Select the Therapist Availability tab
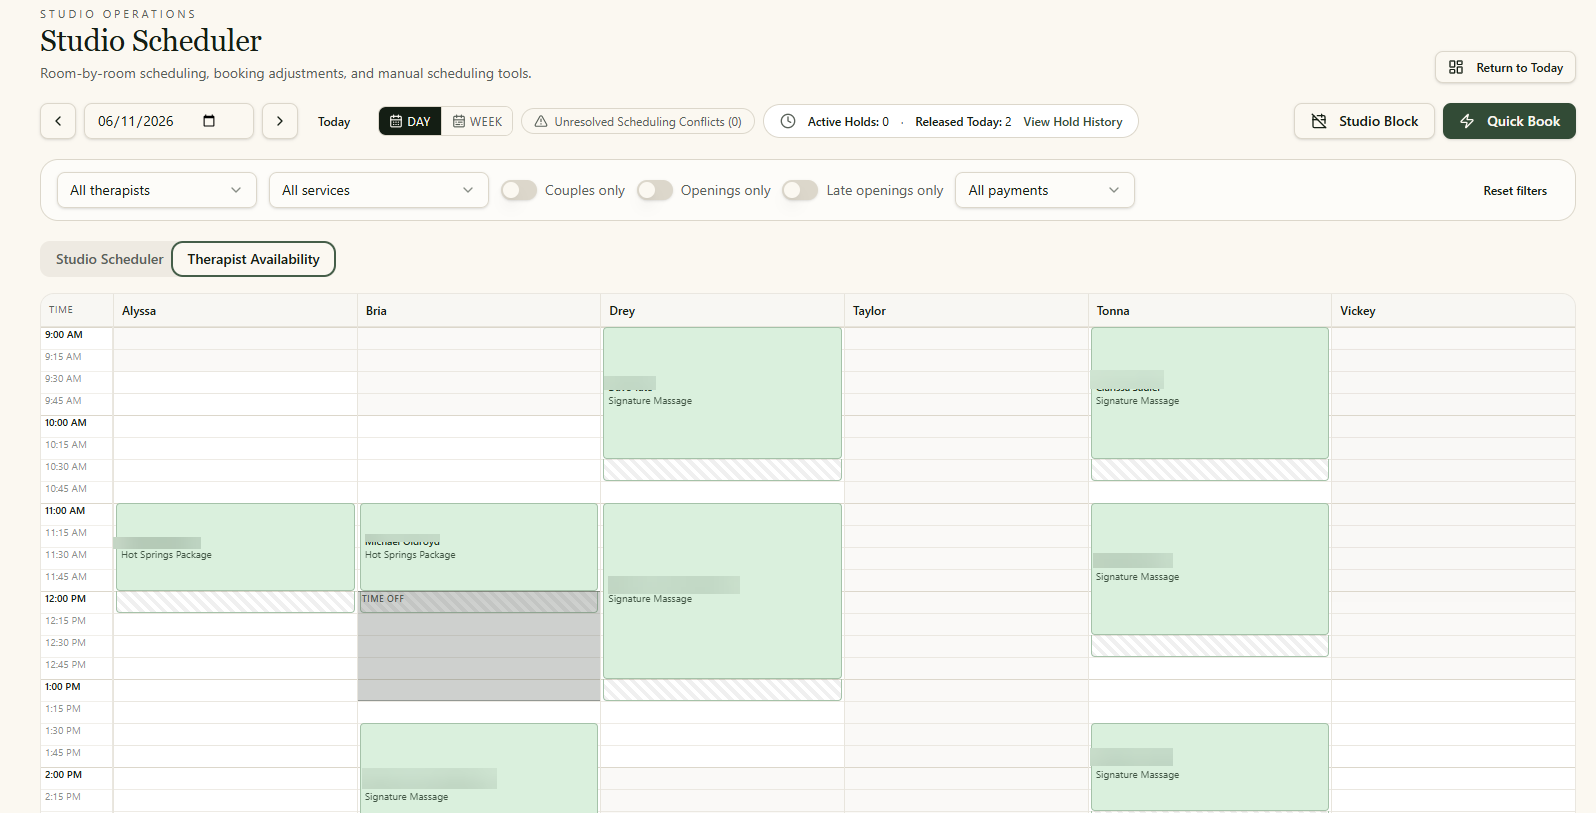This screenshot has height=813, width=1596. [x=253, y=259]
